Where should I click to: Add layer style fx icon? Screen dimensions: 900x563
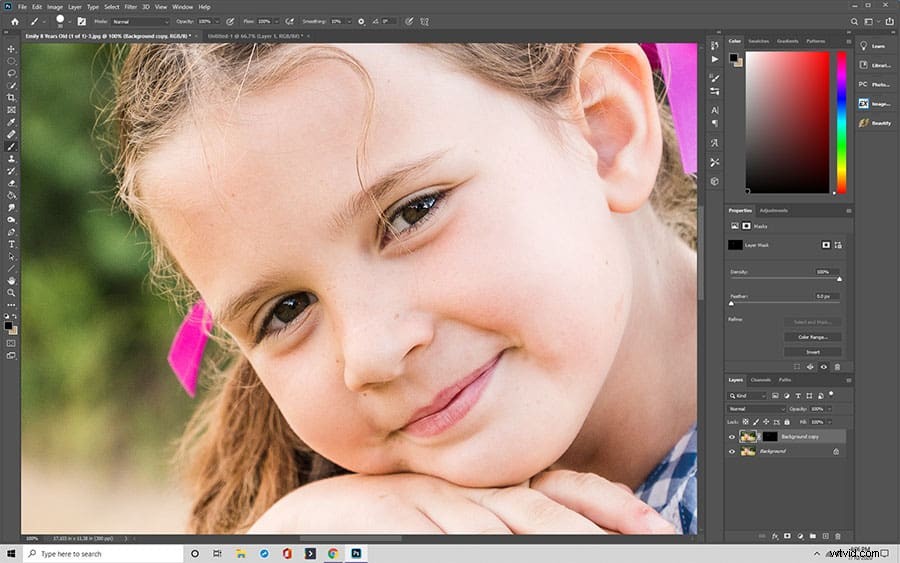tap(775, 536)
